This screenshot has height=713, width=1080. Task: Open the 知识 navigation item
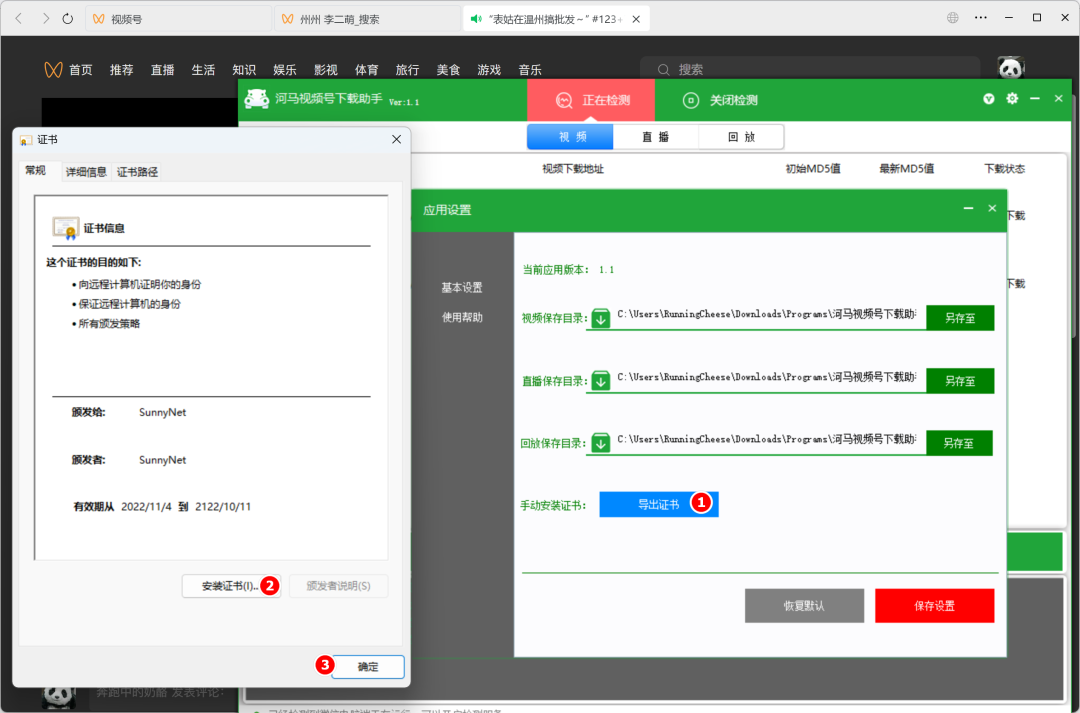[244, 70]
